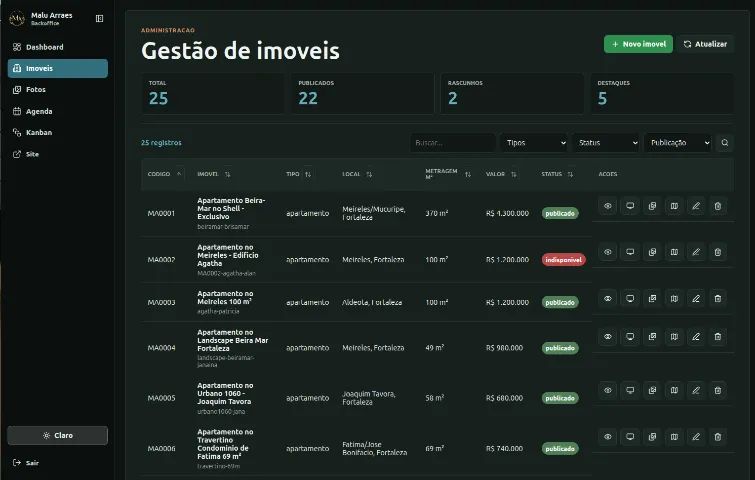Click the Malu Arraes profile logo

pyautogui.click(x=17, y=19)
